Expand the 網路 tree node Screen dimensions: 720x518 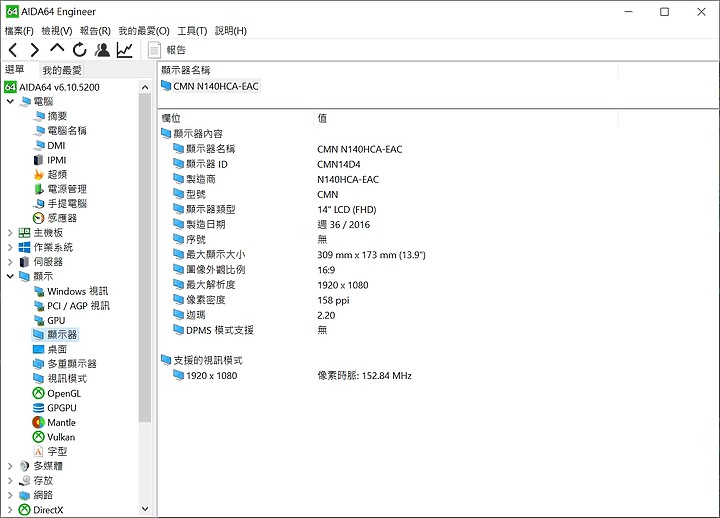tap(10, 495)
